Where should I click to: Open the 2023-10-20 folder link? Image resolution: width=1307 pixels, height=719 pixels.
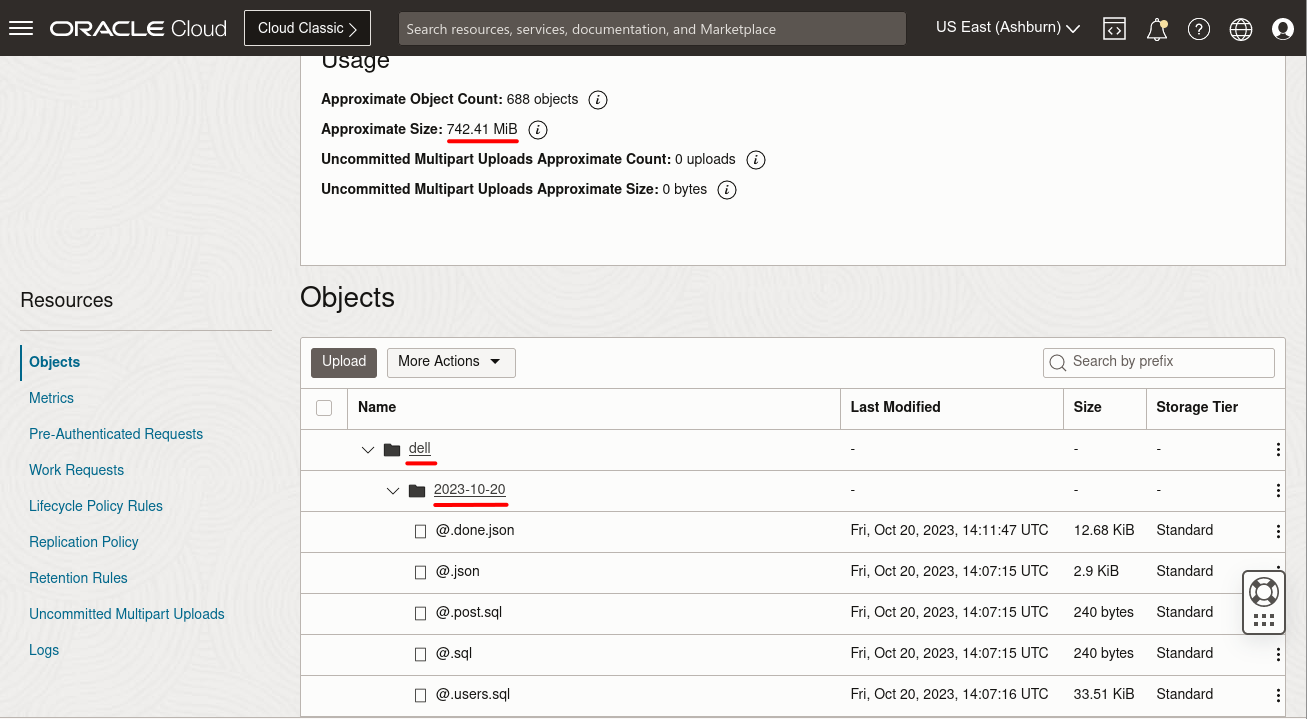[x=470, y=489]
